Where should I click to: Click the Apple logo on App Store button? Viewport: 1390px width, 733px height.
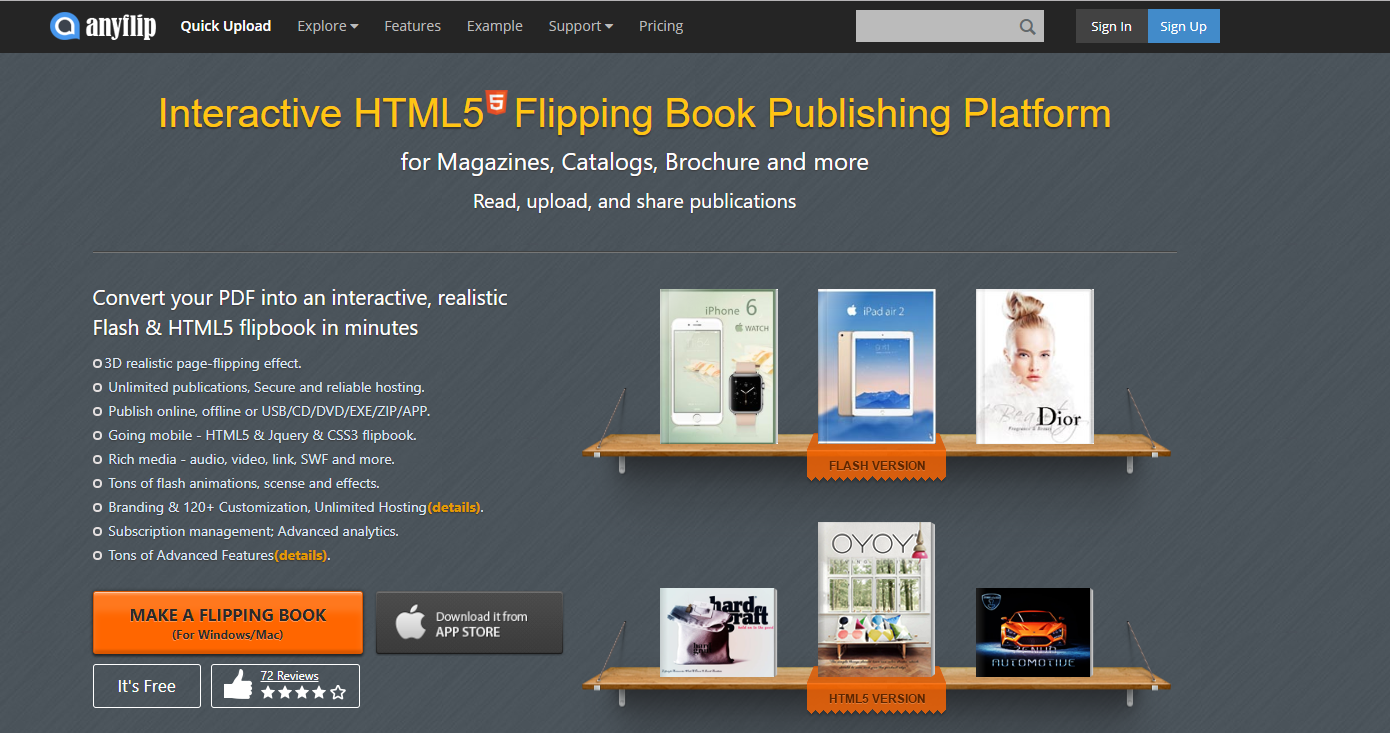click(410, 623)
